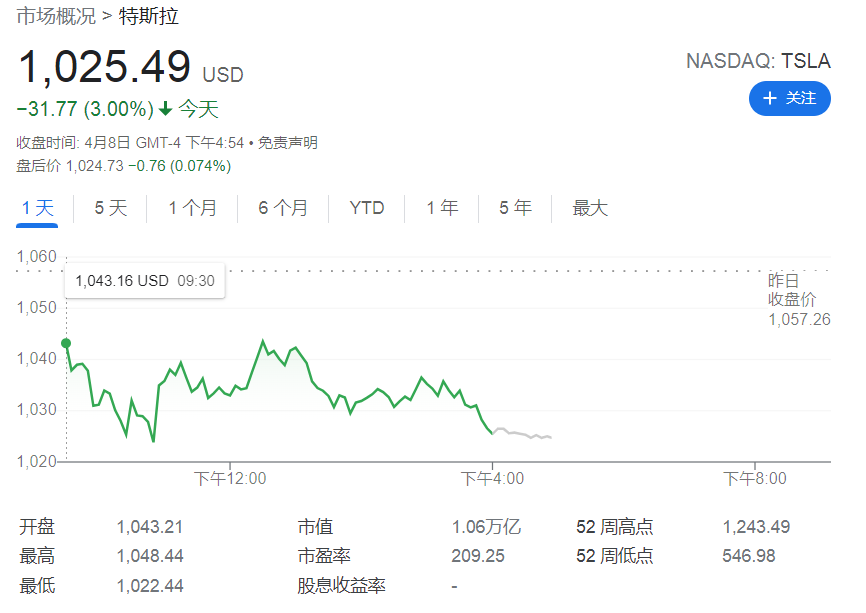Select the YTD range tab
This screenshot has height=613, width=866.
point(367,208)
